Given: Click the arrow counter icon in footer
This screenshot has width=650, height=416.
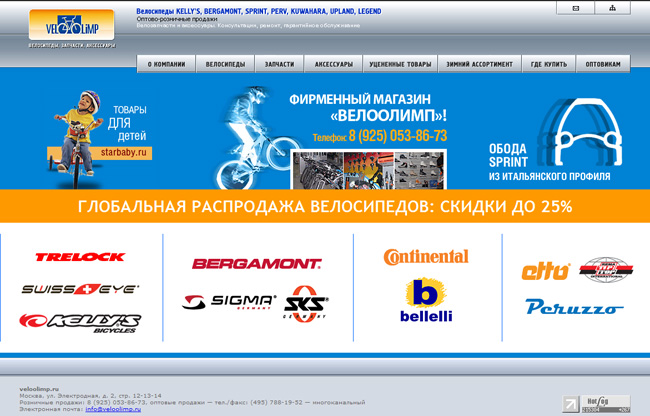Looking at the screenshot, I should pyautogui.click(x=570, y=404).
